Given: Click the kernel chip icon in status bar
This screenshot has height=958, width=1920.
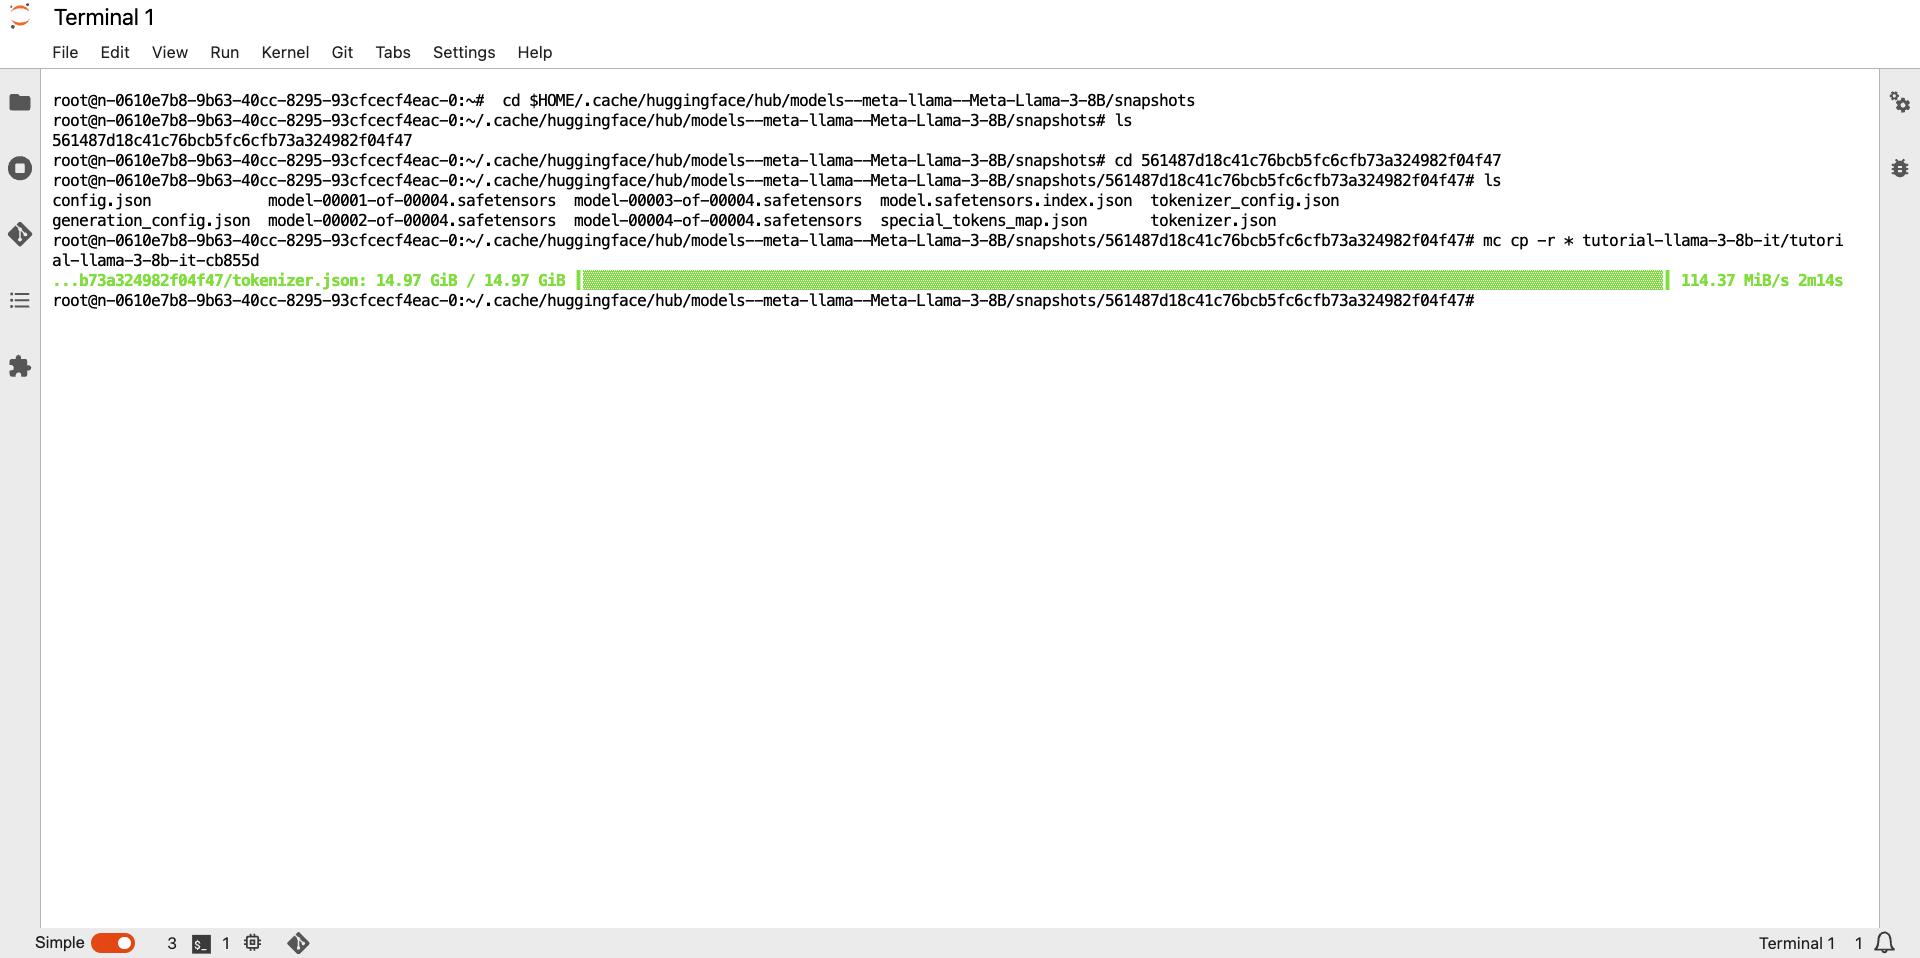Looking at the screenshot, I should 253,942.
